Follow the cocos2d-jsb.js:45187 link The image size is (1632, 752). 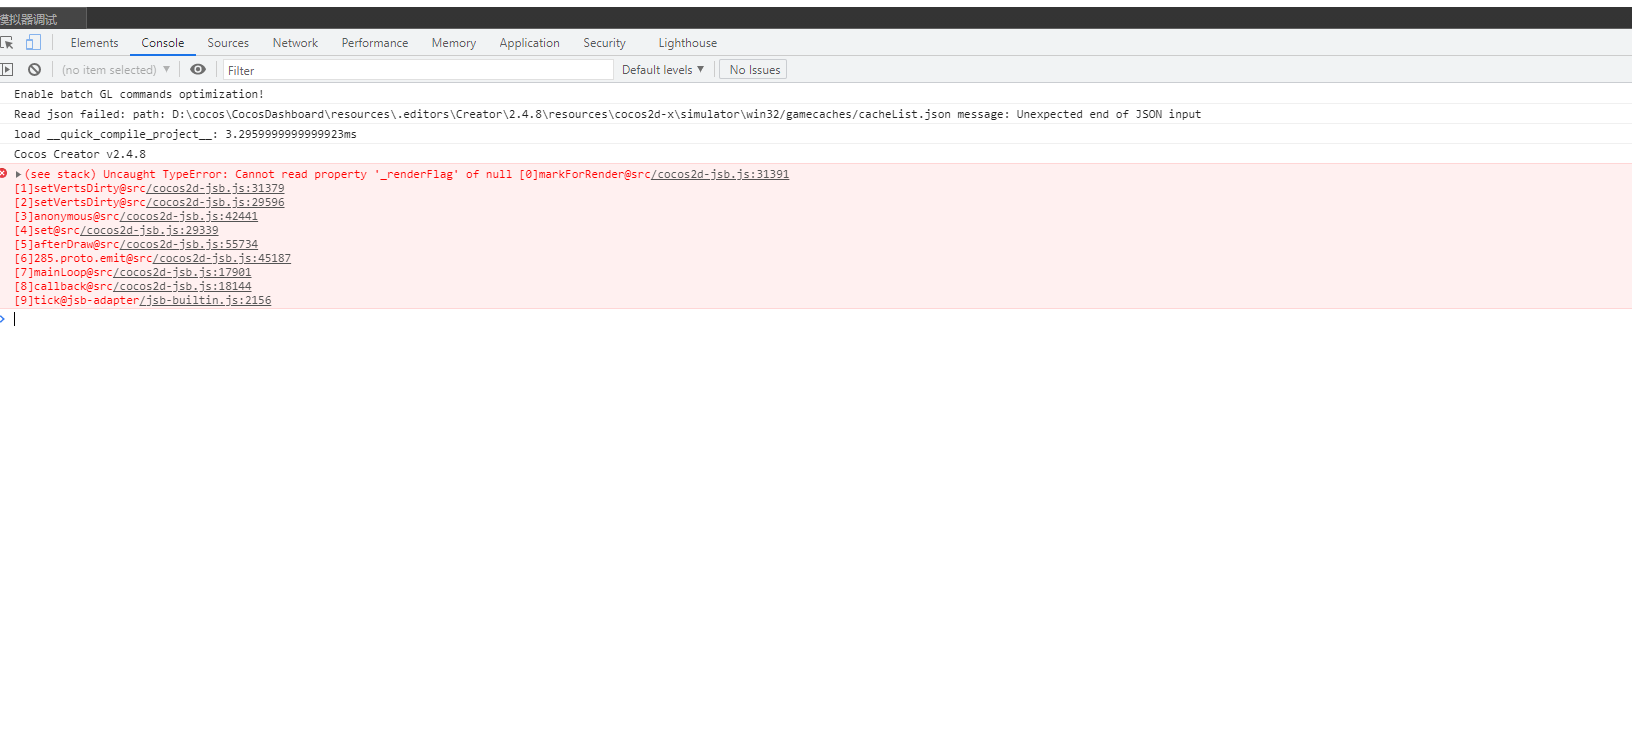point(222,258)
